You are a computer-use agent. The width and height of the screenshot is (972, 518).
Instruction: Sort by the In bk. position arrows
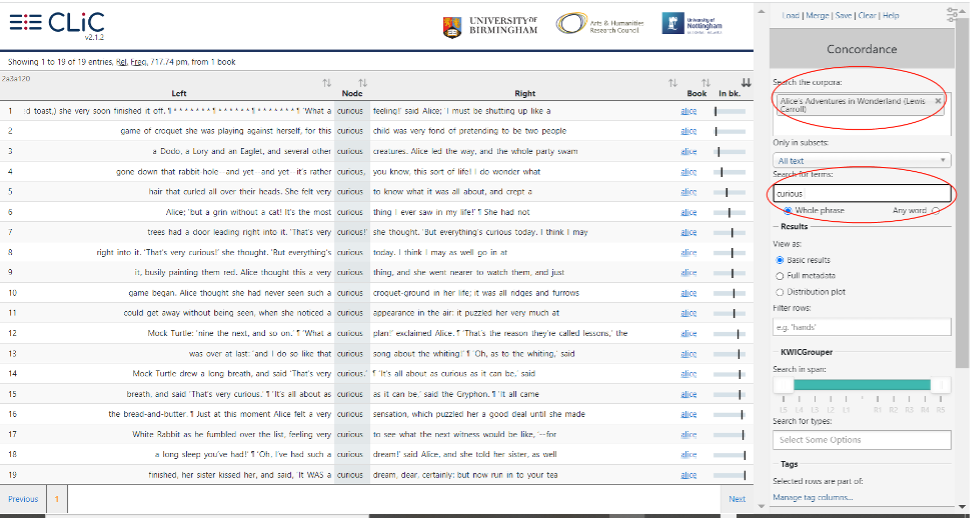(x=745, y=82)
